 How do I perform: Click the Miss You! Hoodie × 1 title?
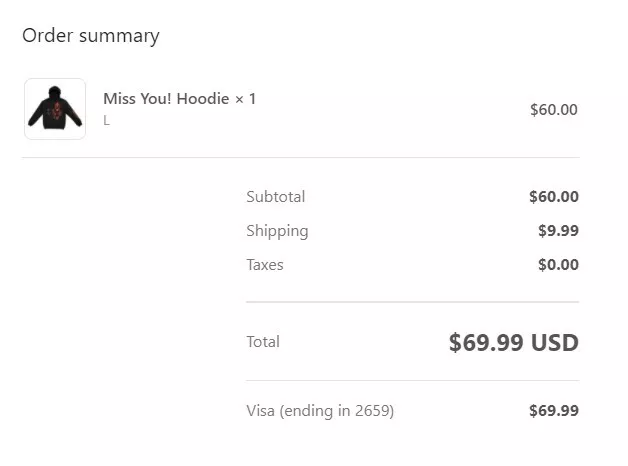179,99
